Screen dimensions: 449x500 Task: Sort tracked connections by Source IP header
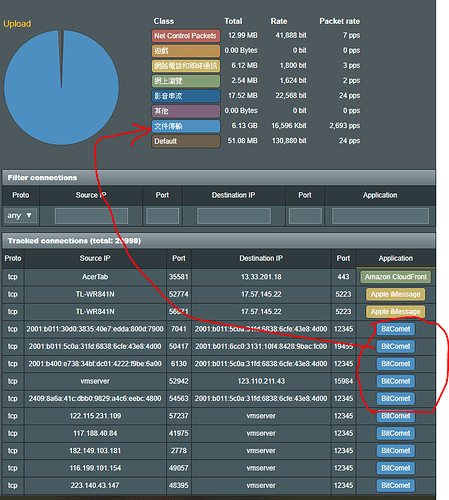[x=95, y=258]
